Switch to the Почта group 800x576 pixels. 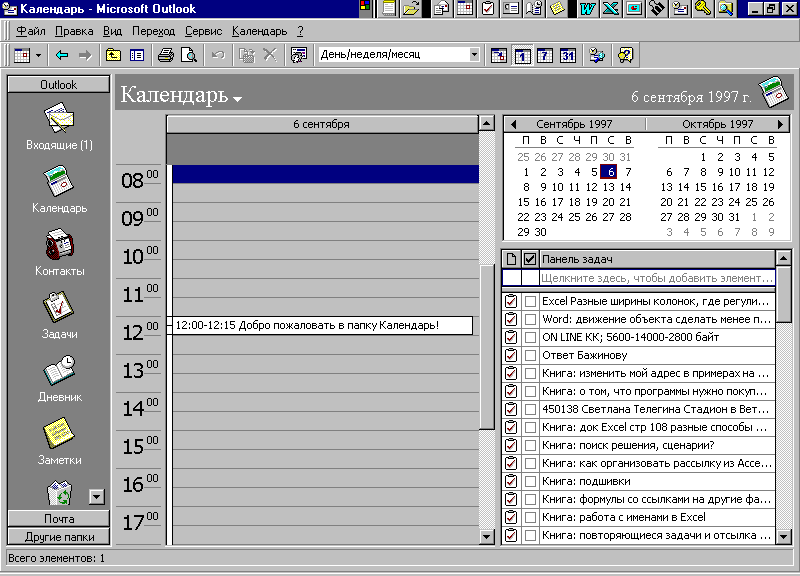[59, 519]
